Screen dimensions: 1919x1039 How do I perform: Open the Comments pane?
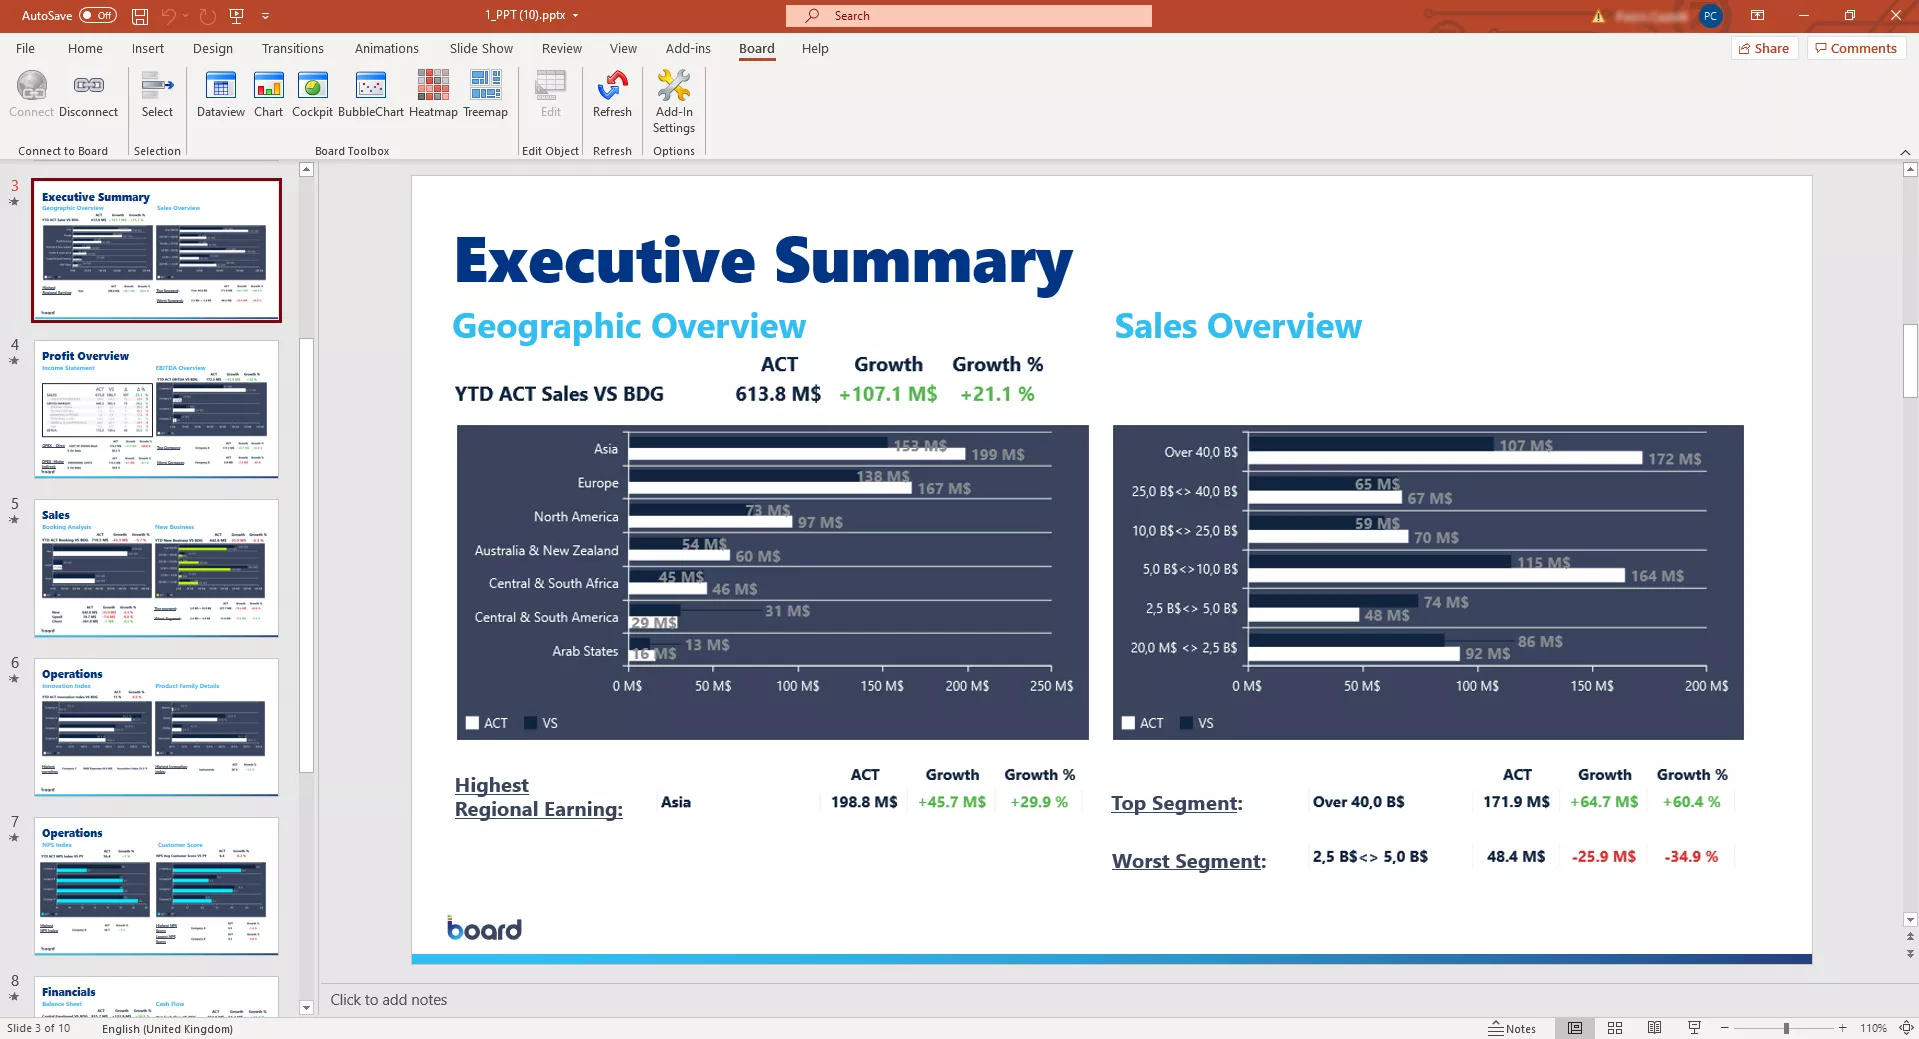tap(1856, 48)
